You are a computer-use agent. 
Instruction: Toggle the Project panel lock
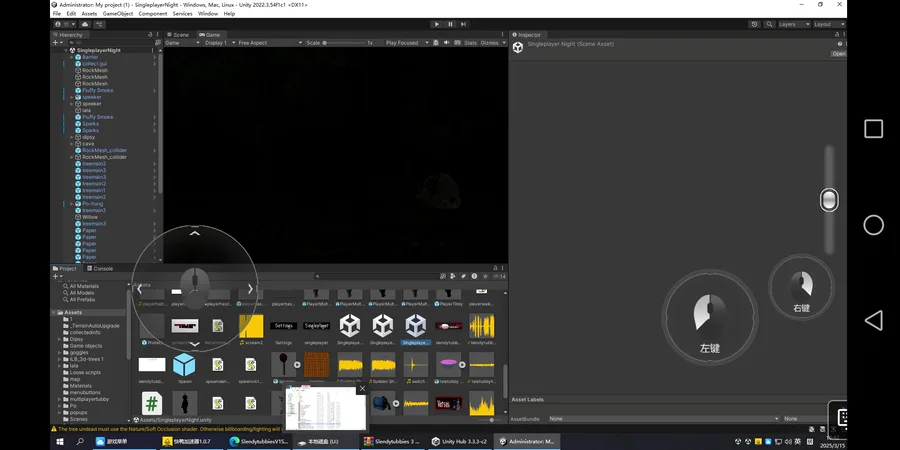pos(496,268)
